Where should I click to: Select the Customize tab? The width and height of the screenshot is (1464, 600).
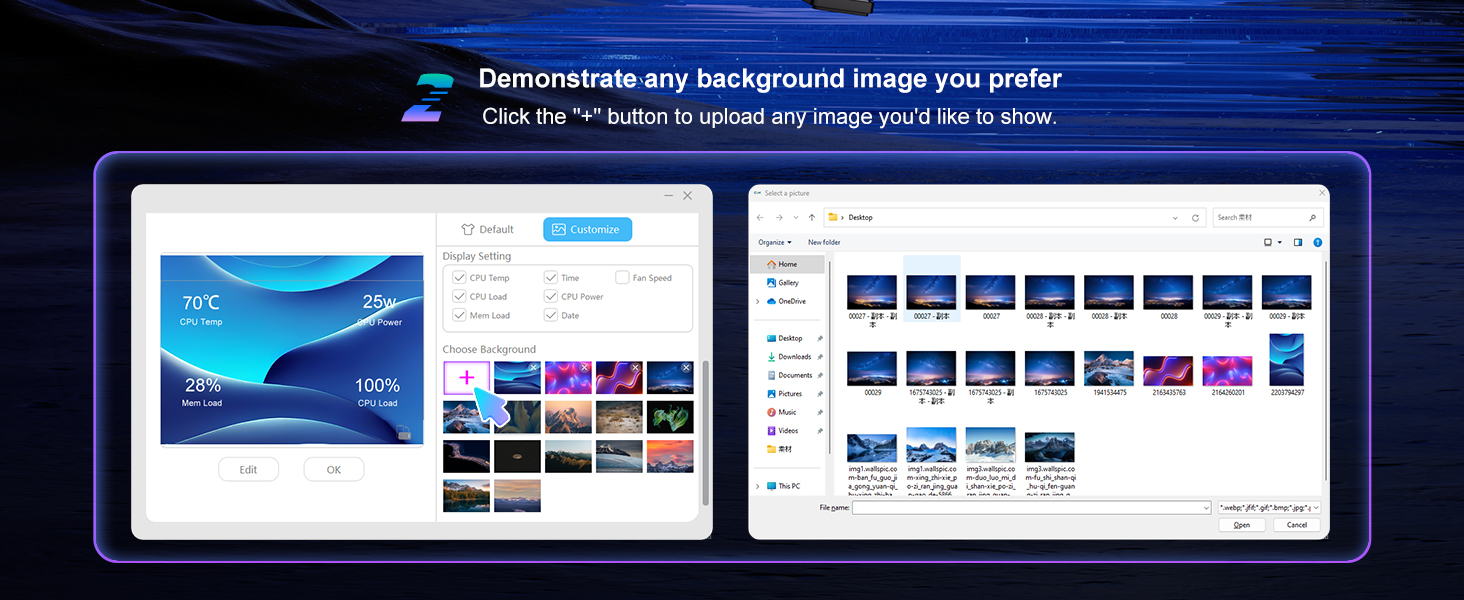[x=587, y=229]
